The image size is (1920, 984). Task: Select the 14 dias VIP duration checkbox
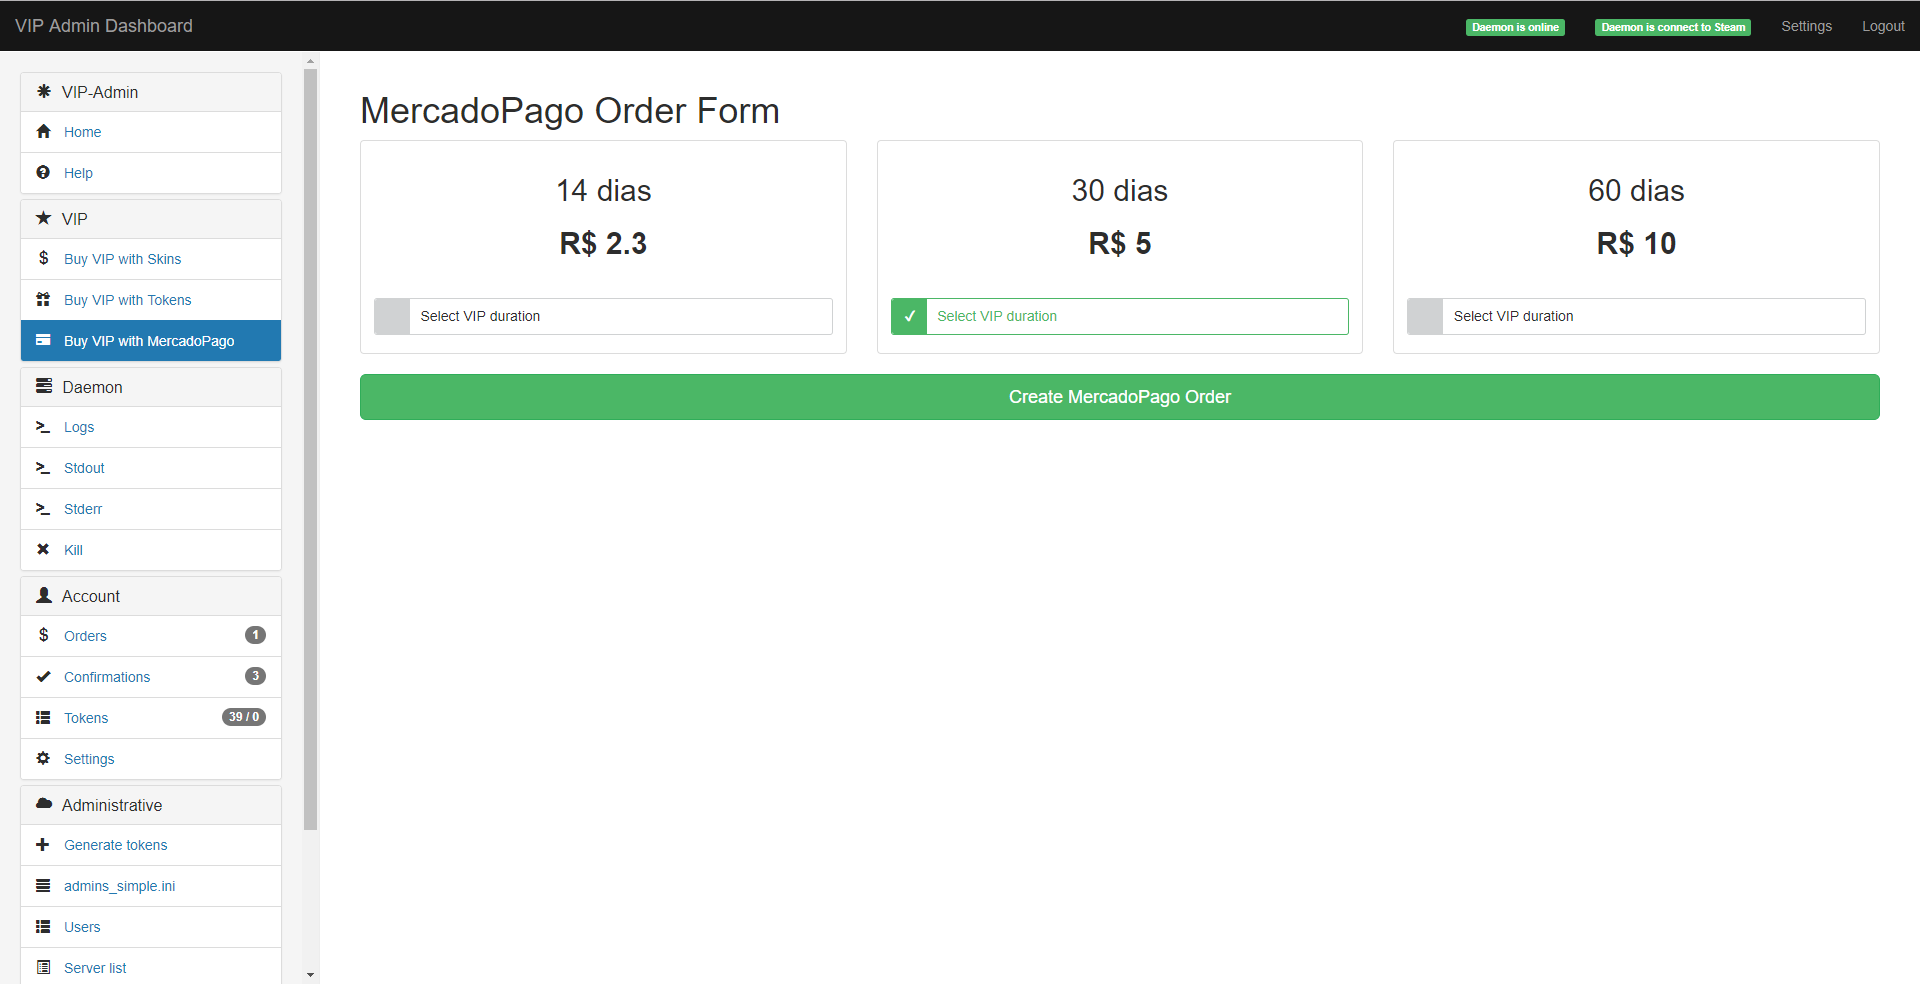[392, 316]
